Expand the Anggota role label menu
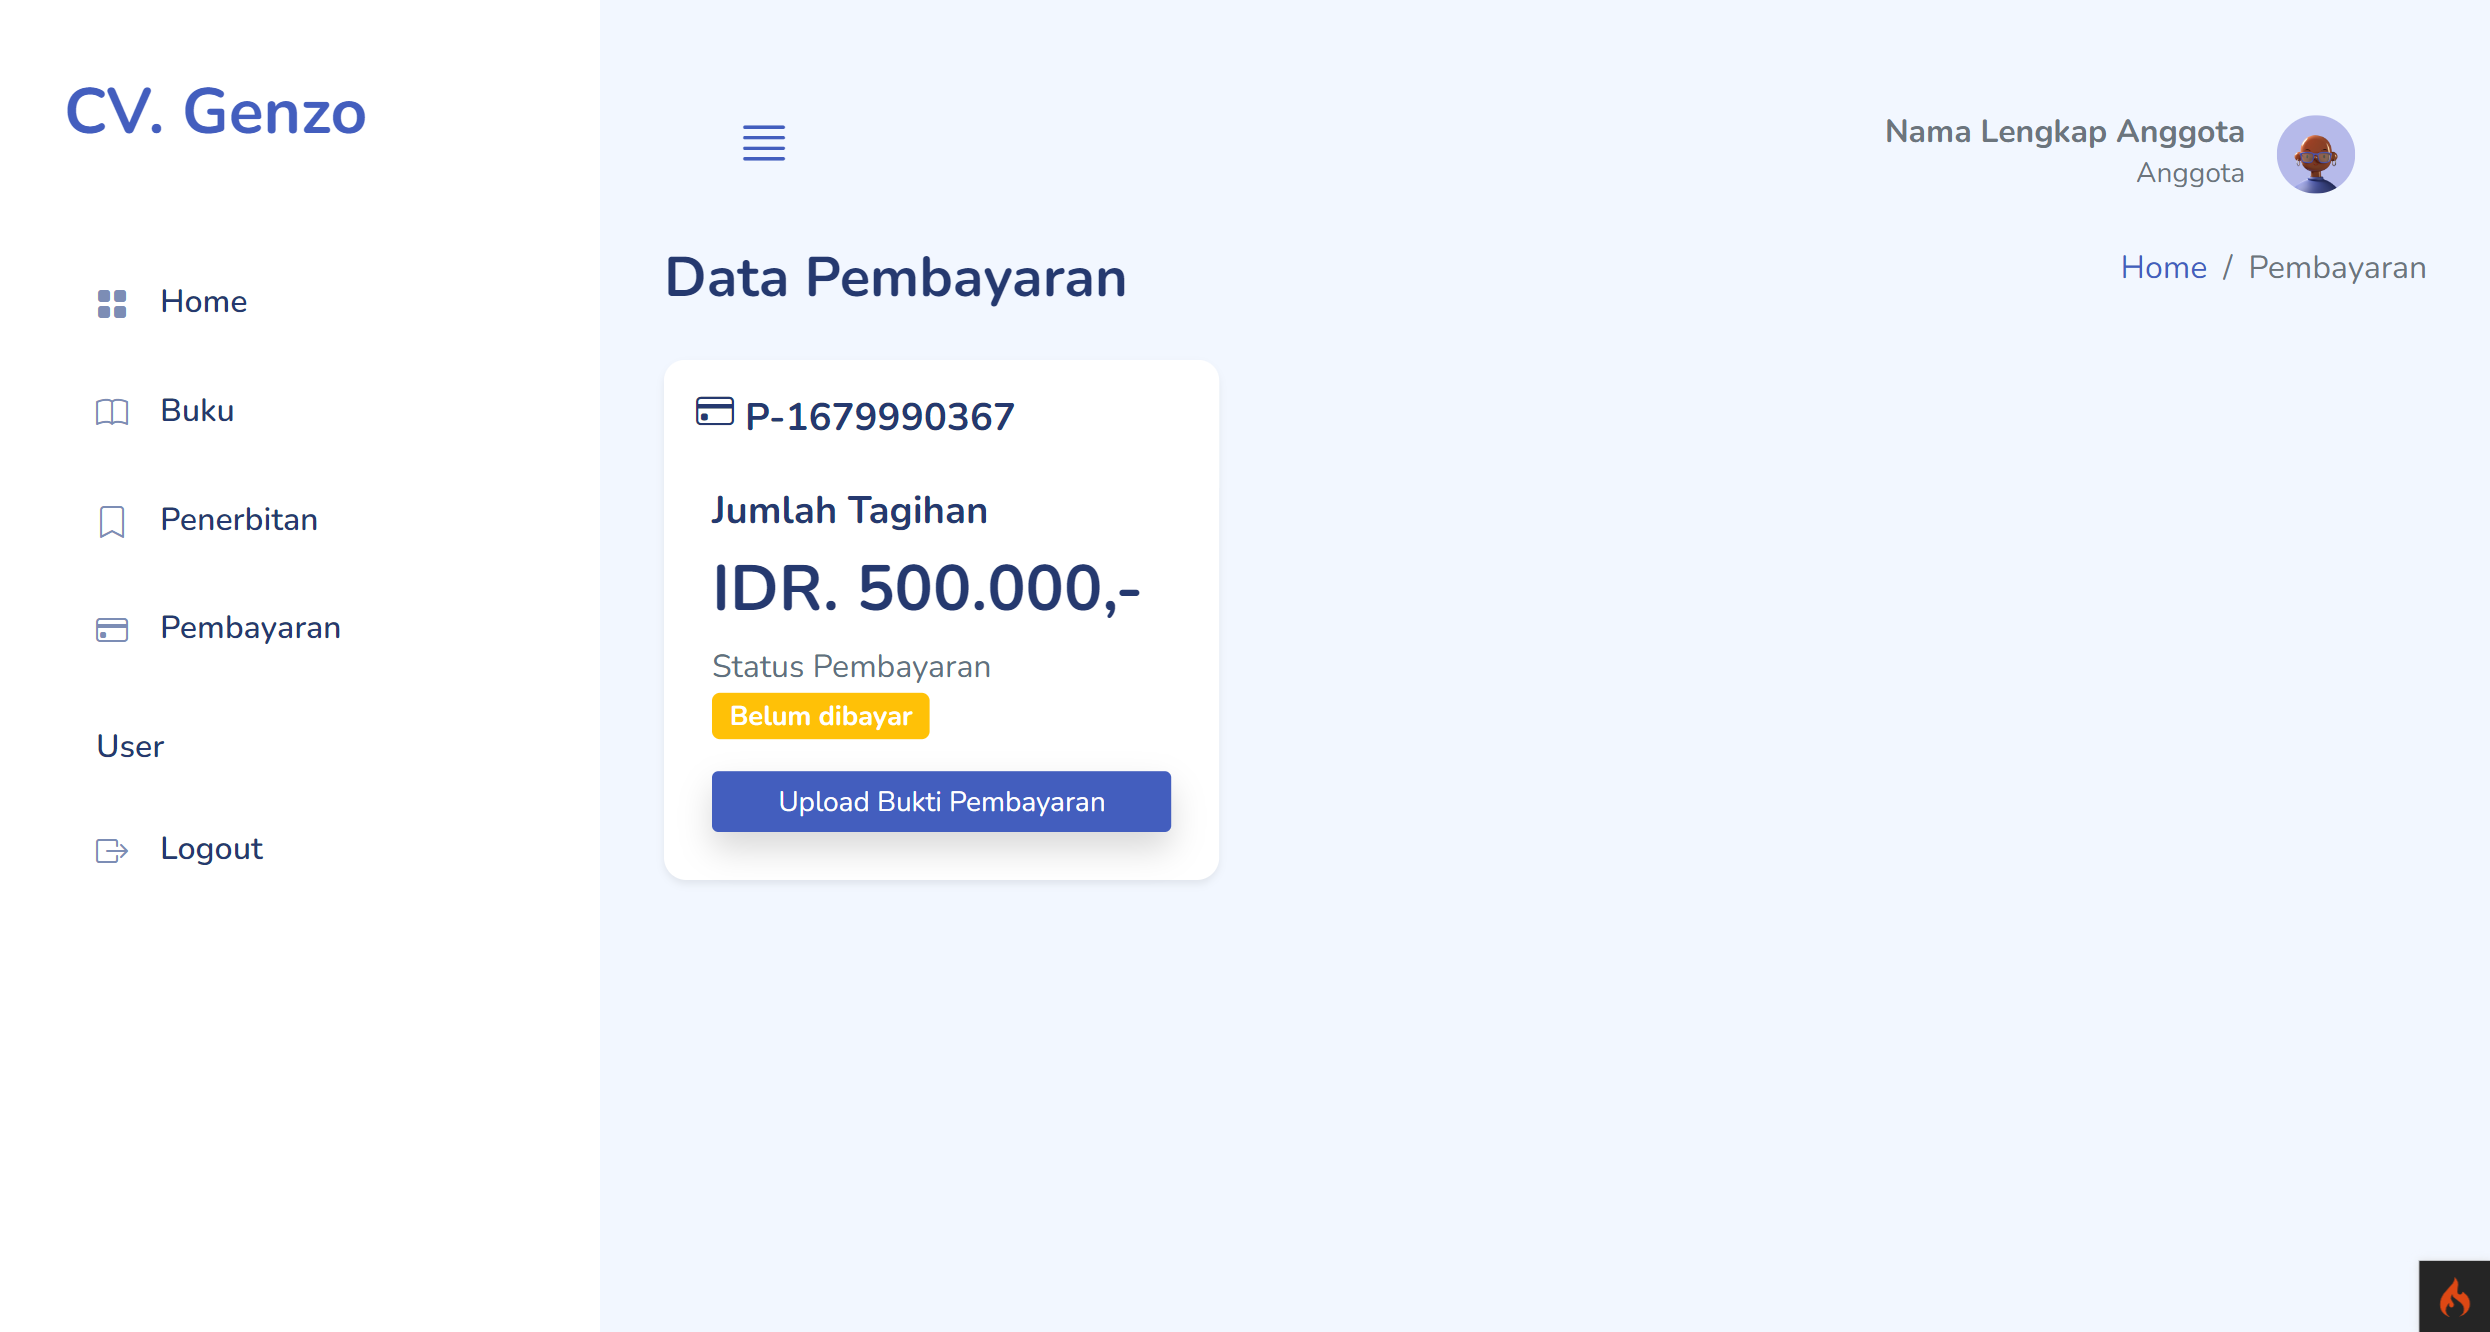Screen dimensions: 2490x1332 pyautogui.click(x=2190, y=173)
